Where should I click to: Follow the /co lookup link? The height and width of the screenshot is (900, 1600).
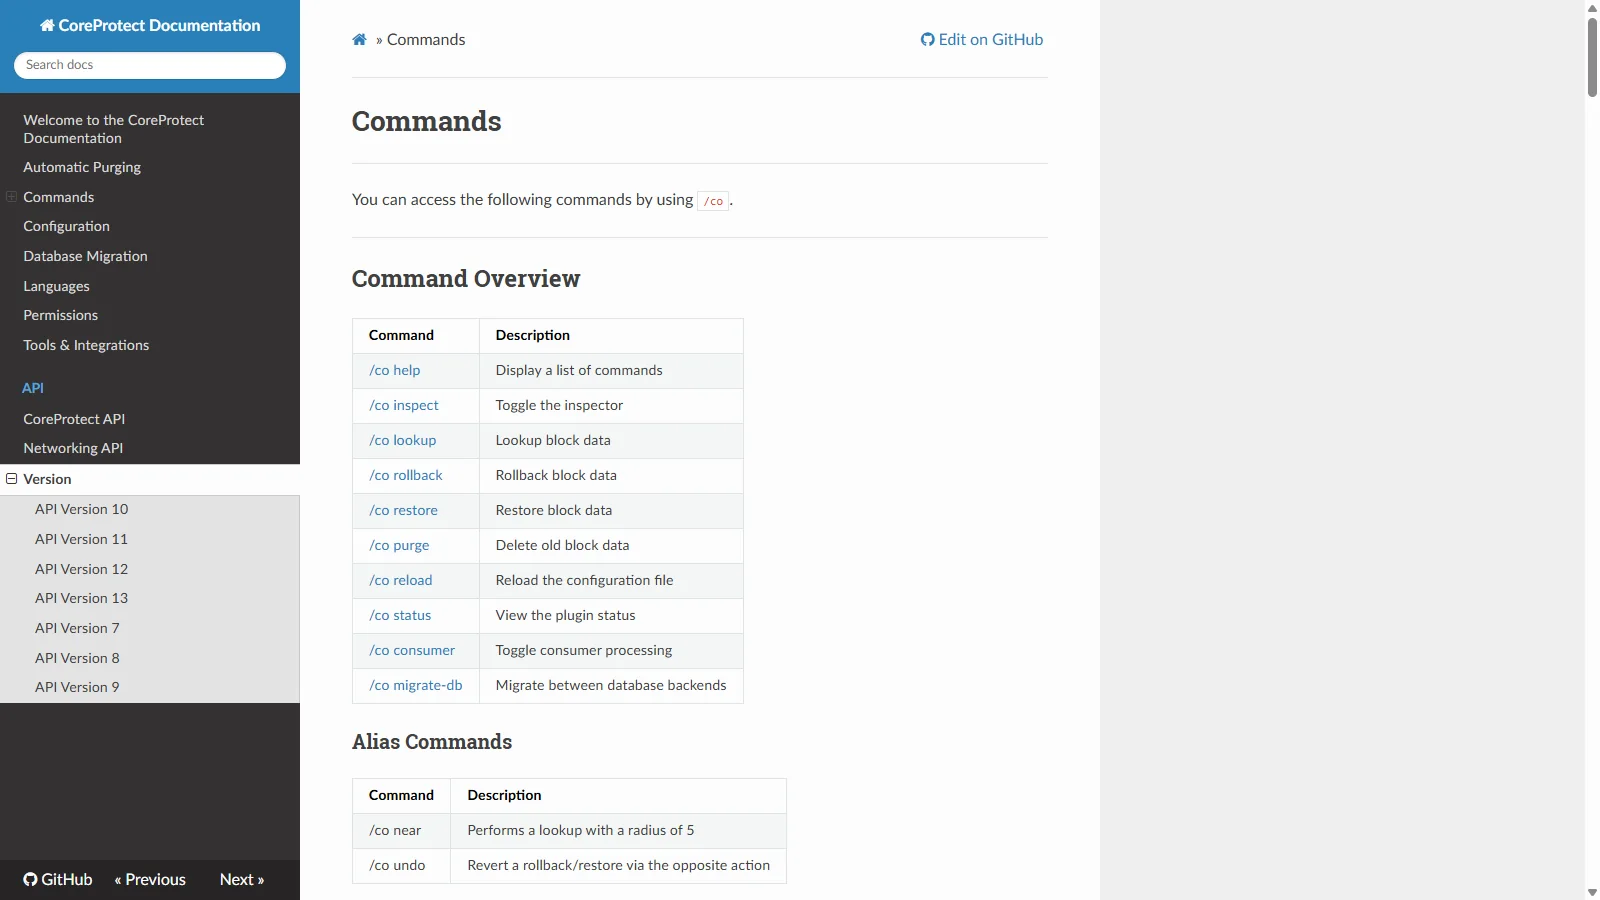point(403,440)
